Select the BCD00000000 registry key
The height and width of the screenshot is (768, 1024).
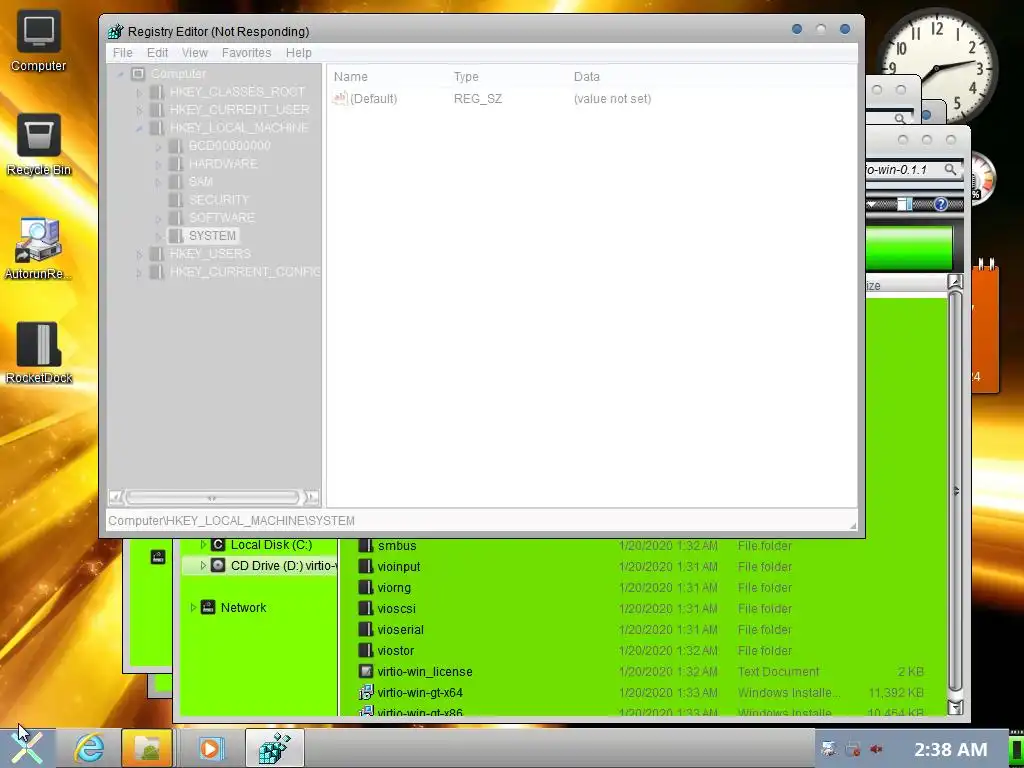click(229, 146)
